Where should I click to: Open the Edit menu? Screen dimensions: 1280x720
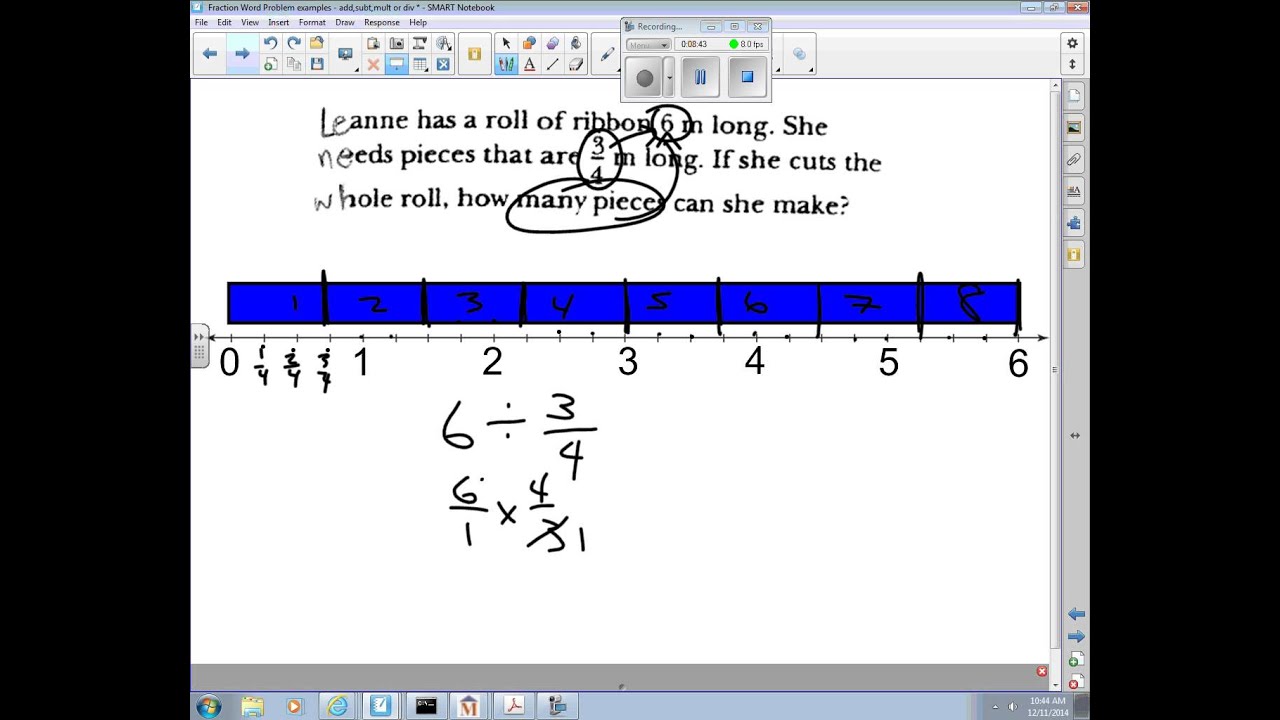pos(224,22)
